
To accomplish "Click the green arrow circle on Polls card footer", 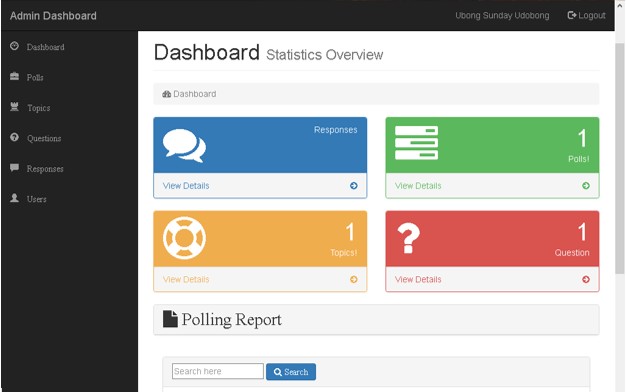I will (586, 186).
